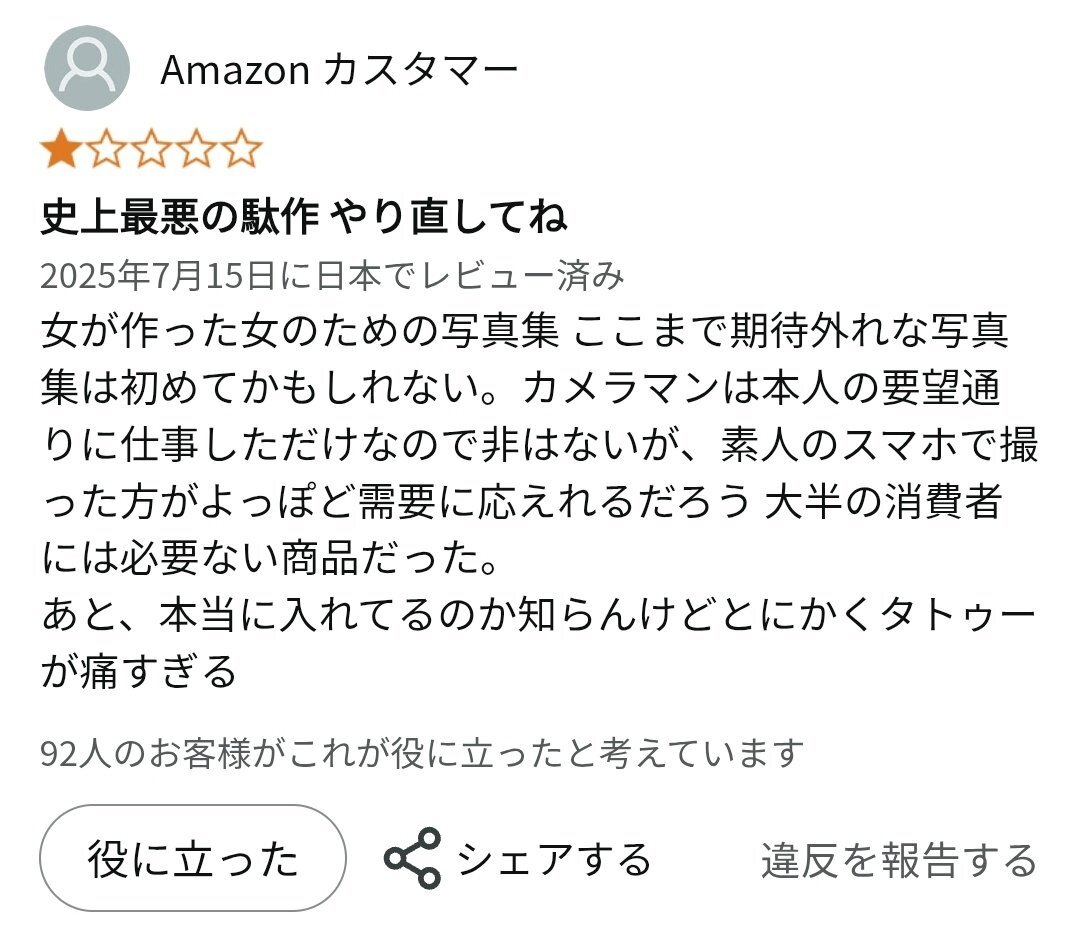Click the fifth empty rating star
The width and height of the screenshot is (1080, 945).
tap(242, 148)
